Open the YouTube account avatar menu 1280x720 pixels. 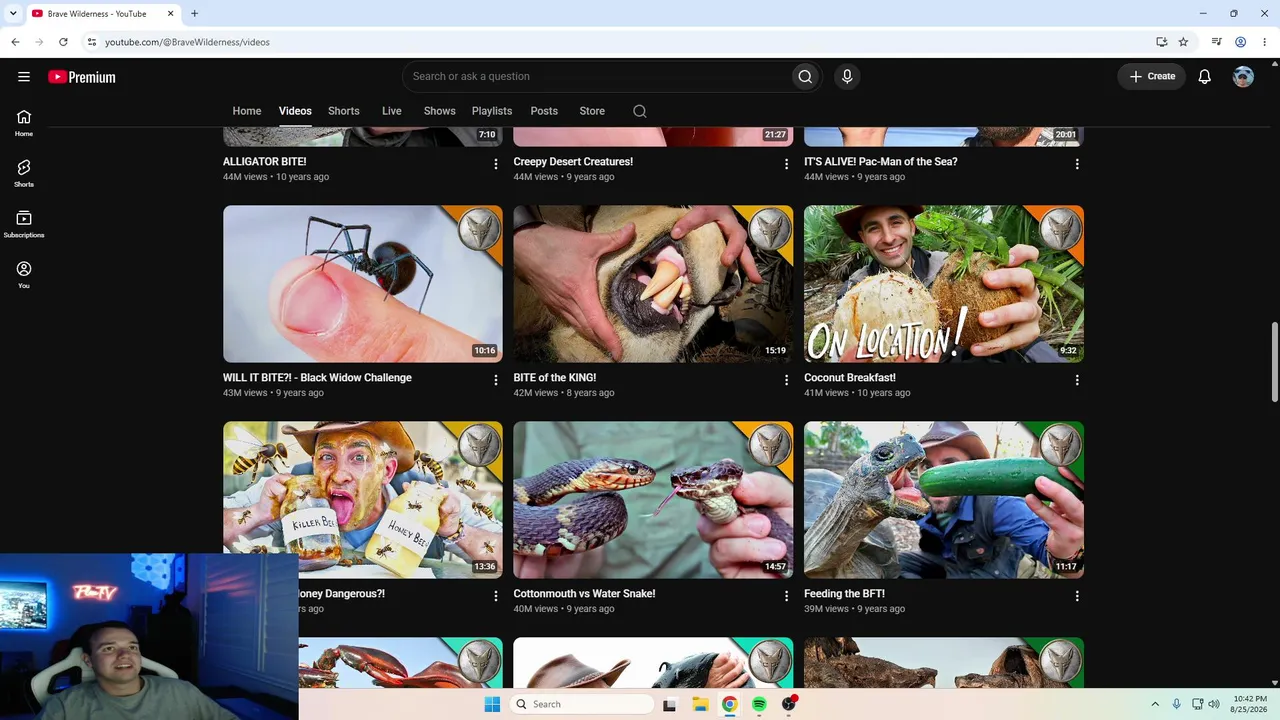1243,77
